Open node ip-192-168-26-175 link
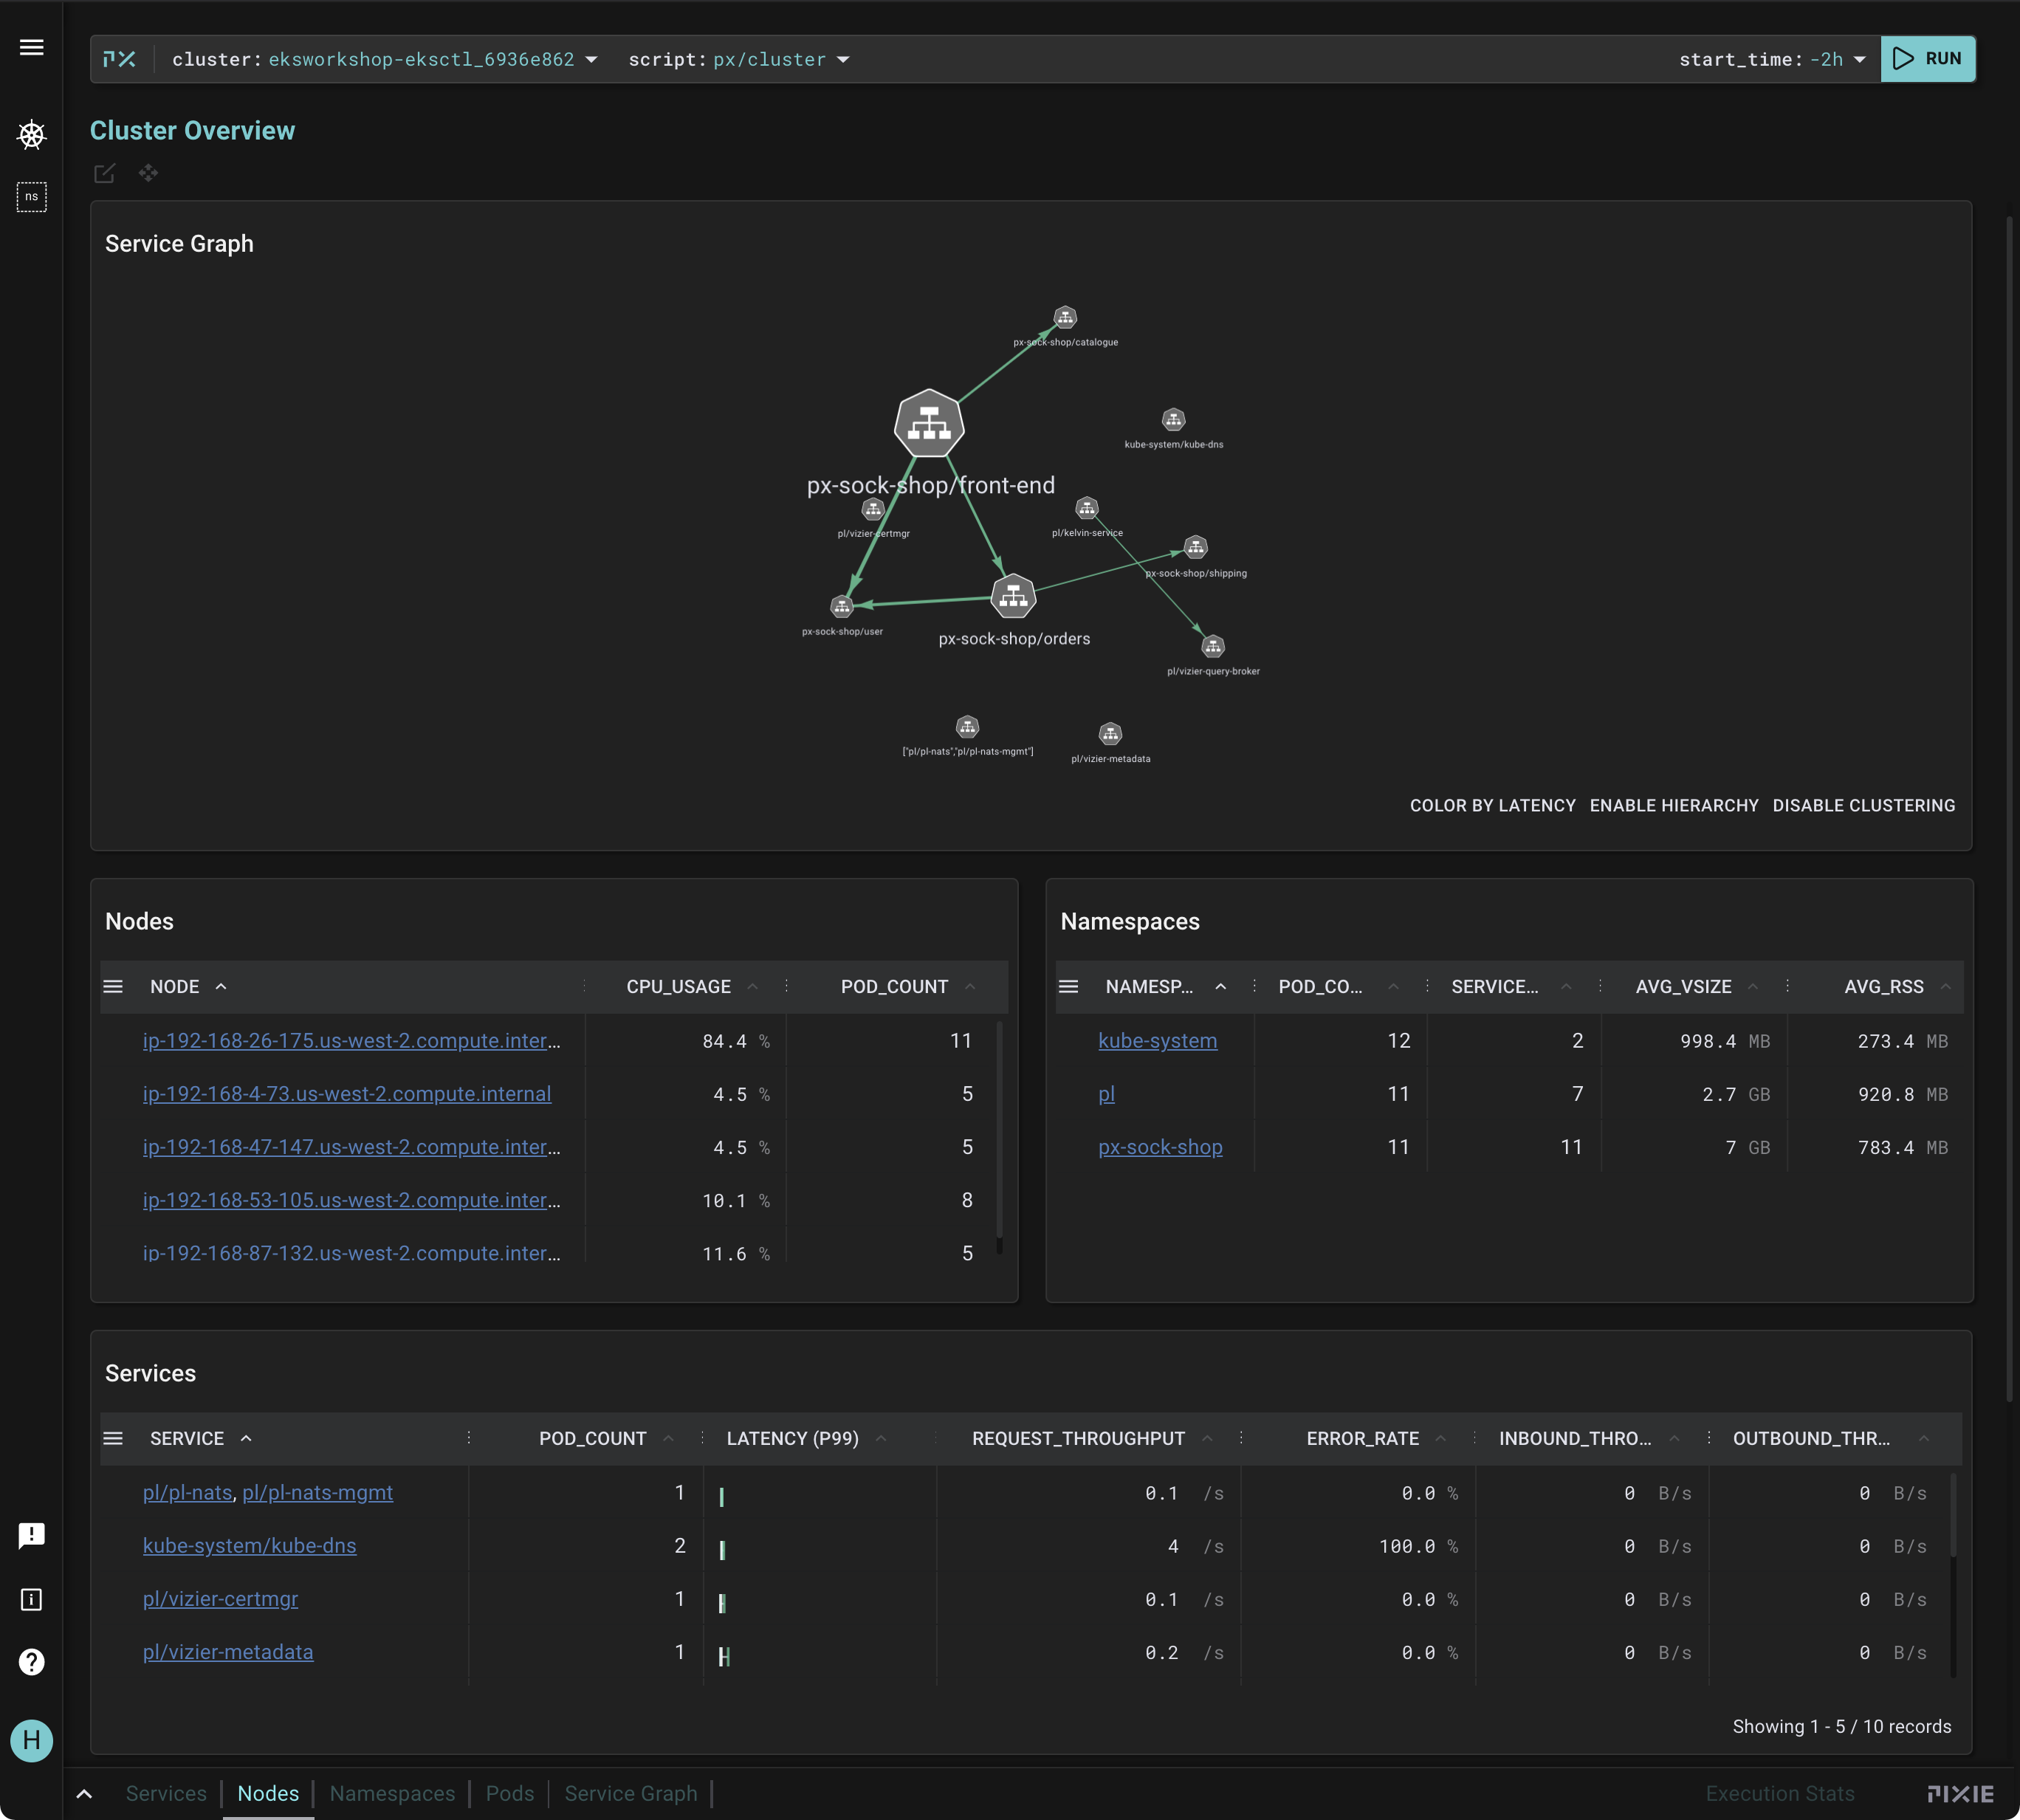The image size is (2020, 1820). 351,1041
